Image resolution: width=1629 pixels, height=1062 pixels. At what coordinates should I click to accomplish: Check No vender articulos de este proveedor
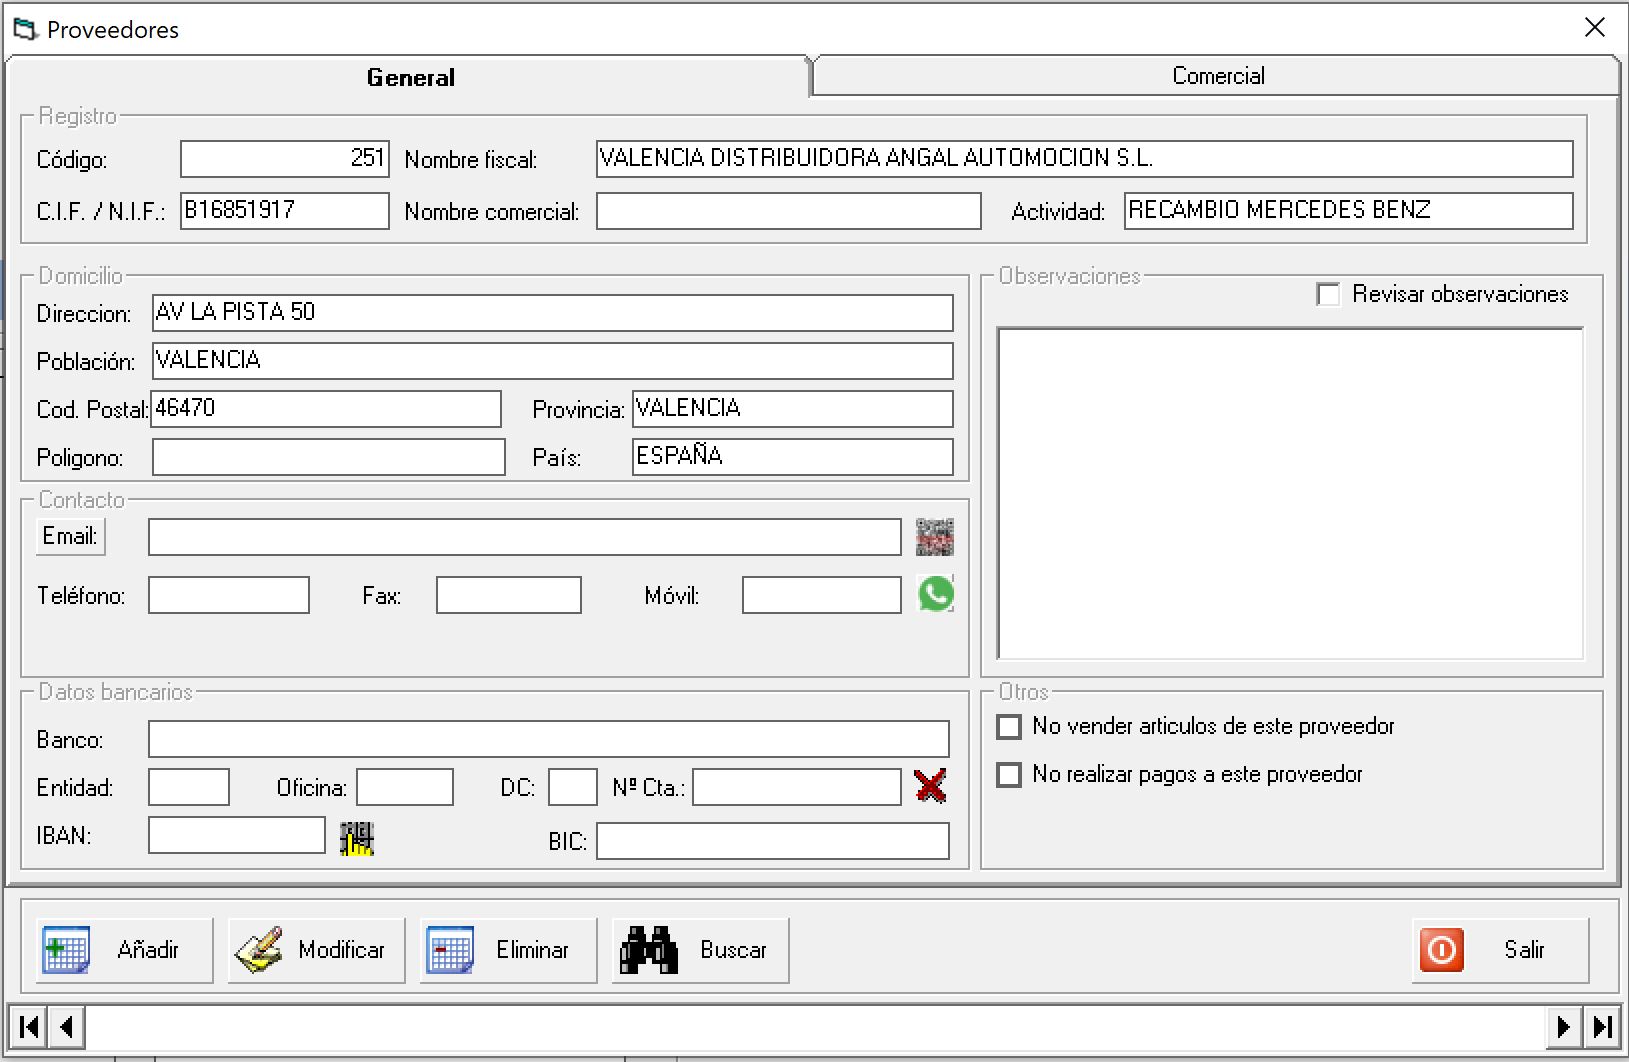(1010, 727)
